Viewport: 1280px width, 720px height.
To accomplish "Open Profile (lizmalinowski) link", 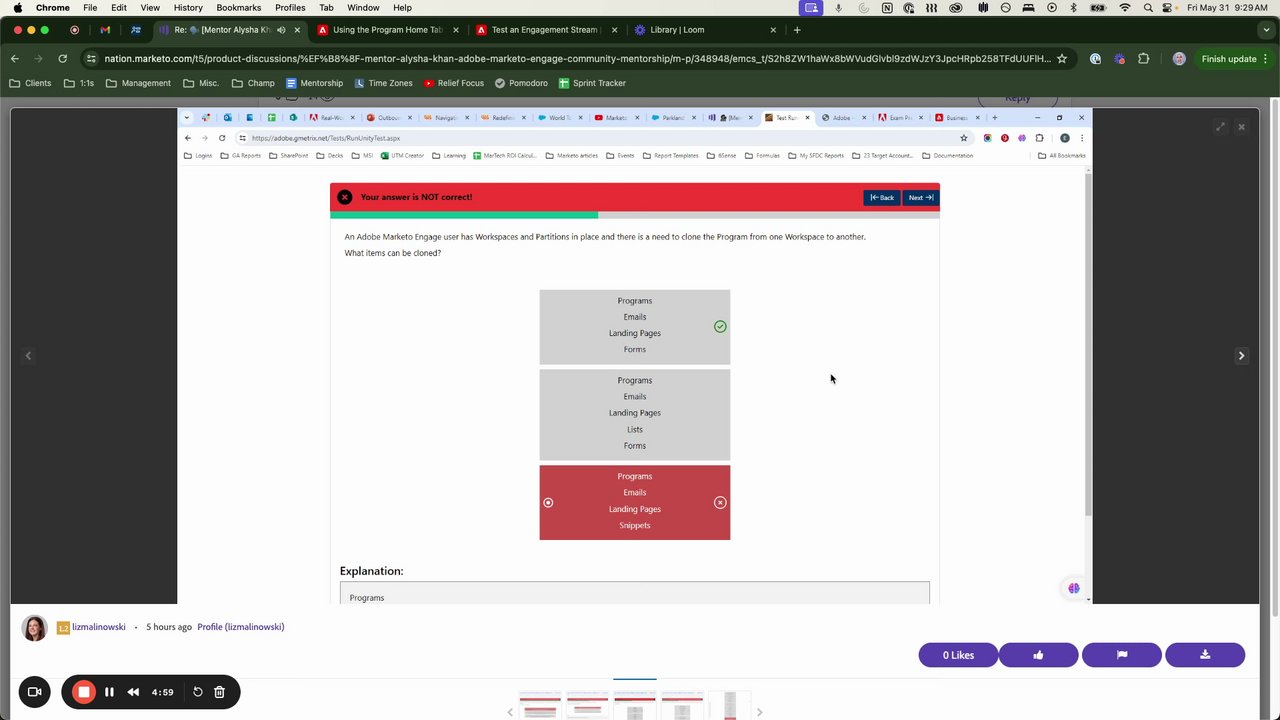I will pyautogui.click(x=240, y=627).
